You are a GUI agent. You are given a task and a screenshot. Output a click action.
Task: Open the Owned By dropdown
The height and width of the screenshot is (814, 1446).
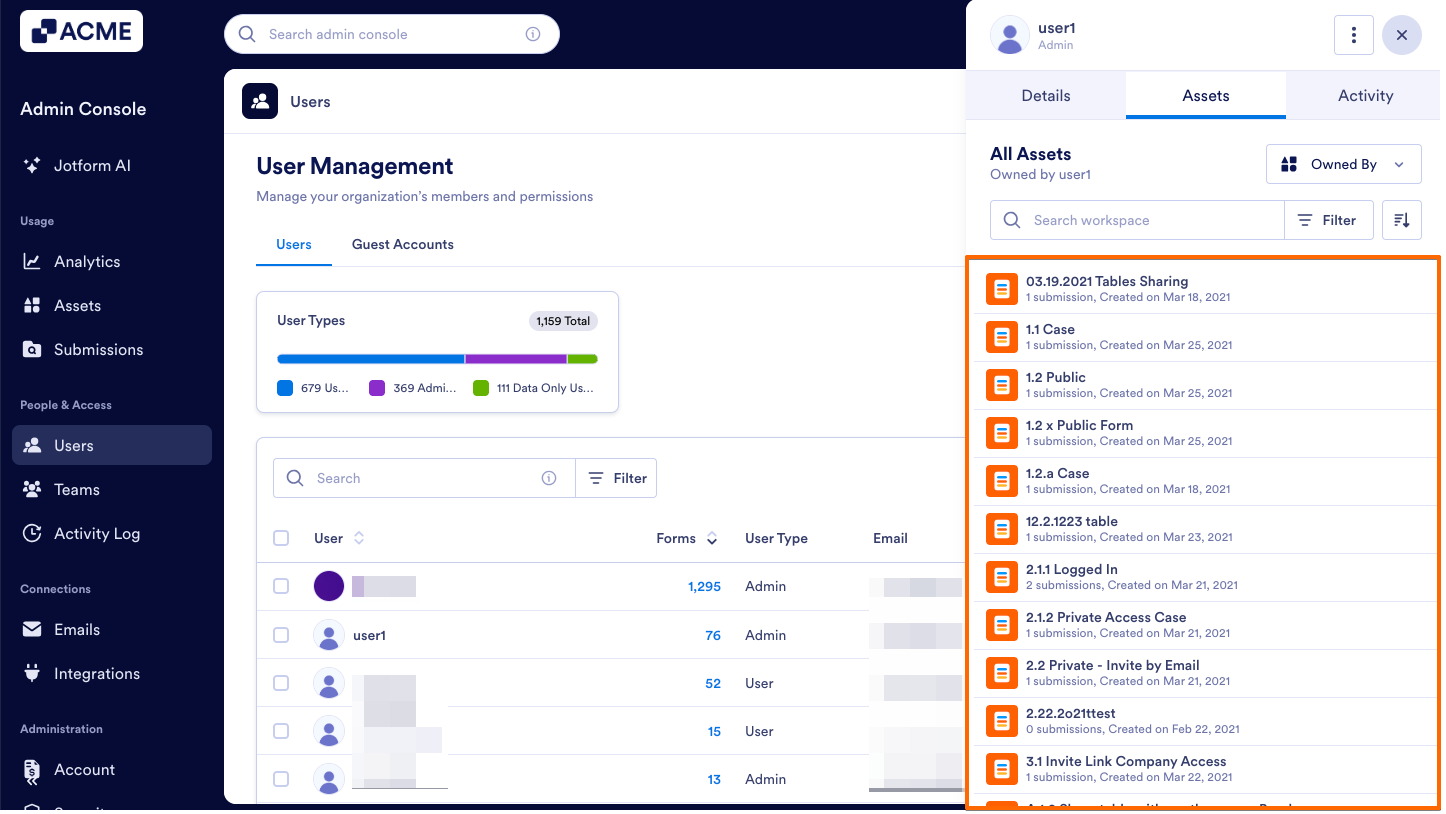point(1344,163)
